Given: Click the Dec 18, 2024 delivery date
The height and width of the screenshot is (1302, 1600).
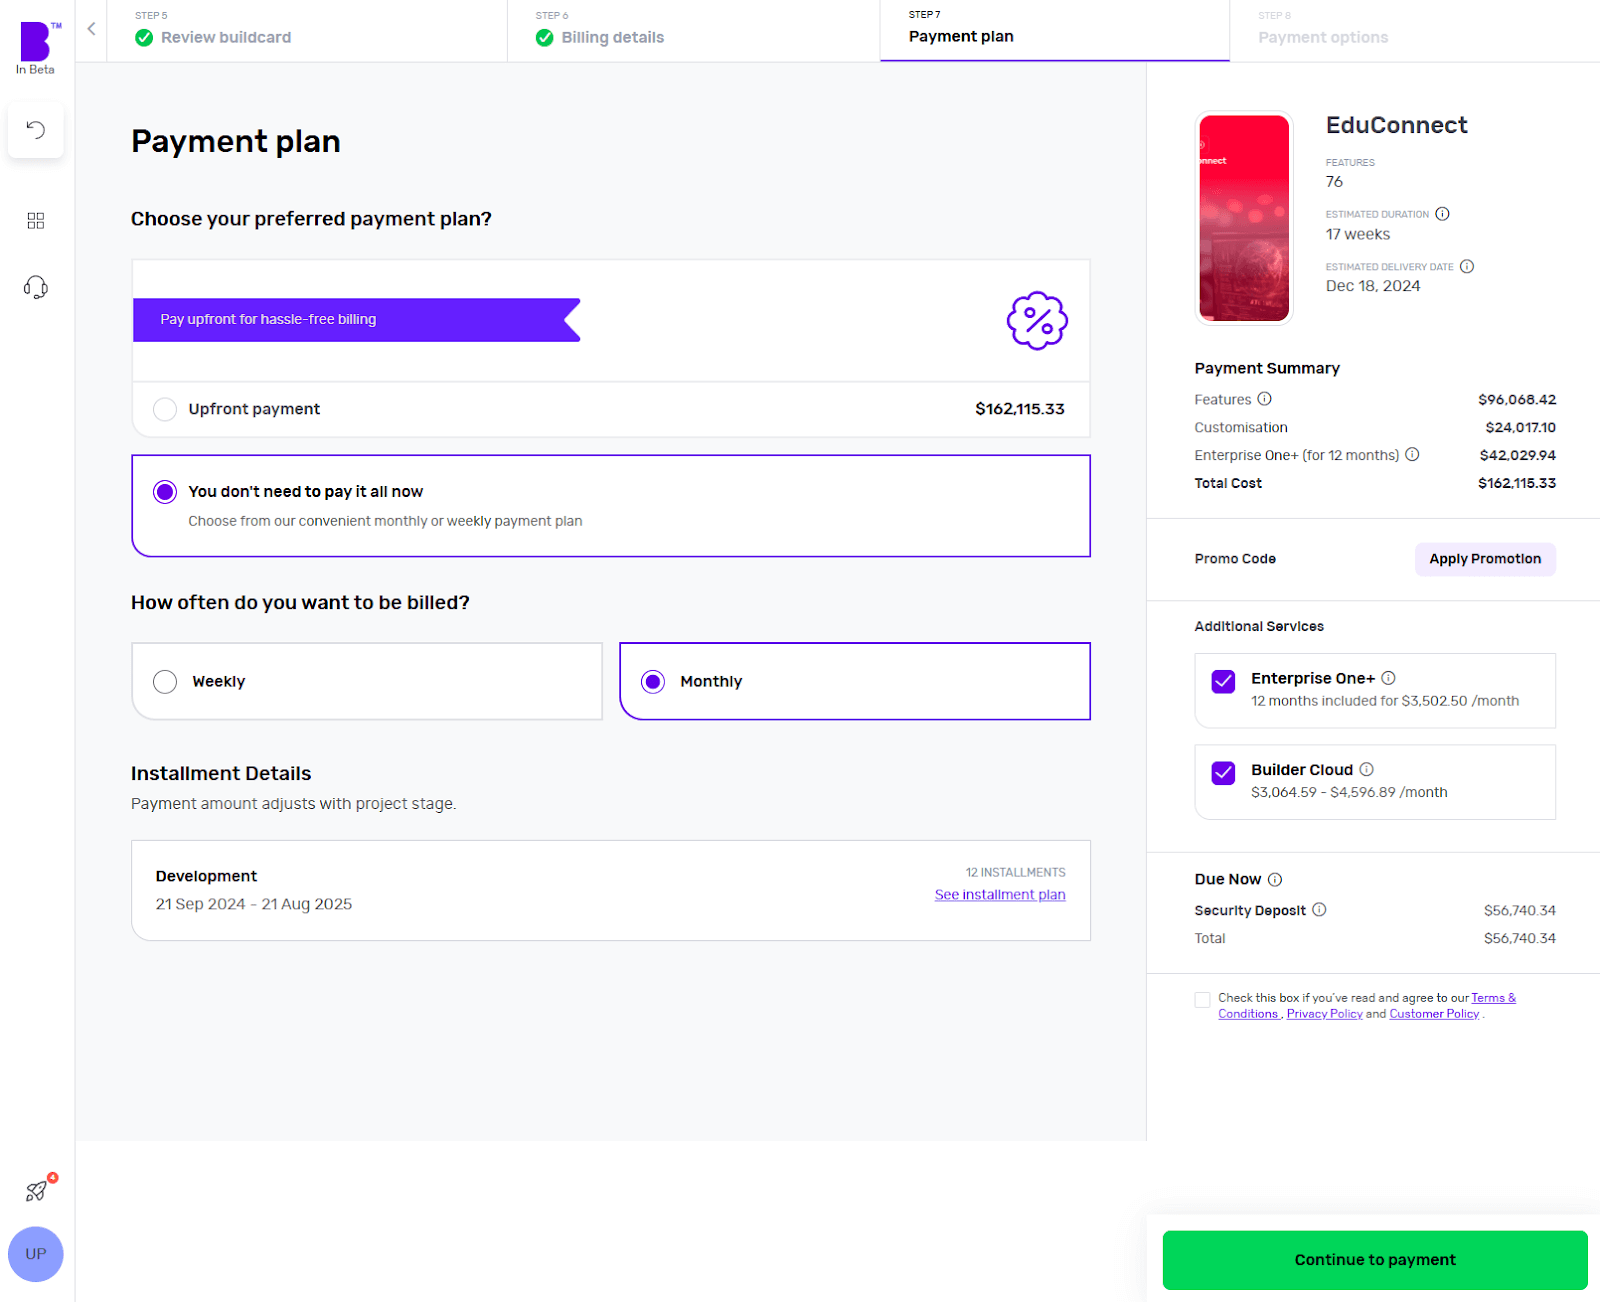Looking at the screenshot, I should 1373,286.
